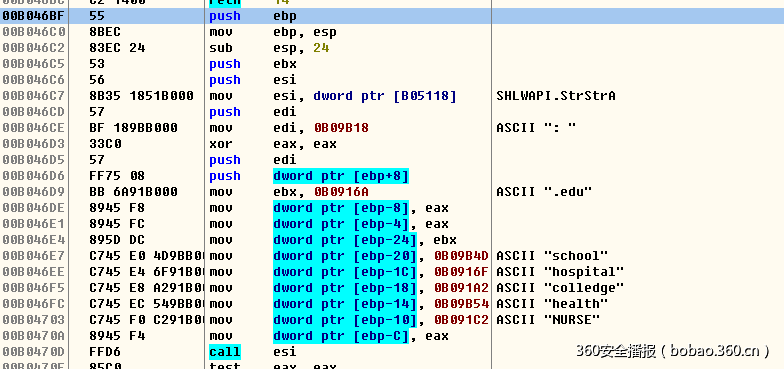This screenshot has width=784, height=369.
Task: Select address 00B046E7
Action: (x=34, y=256)
